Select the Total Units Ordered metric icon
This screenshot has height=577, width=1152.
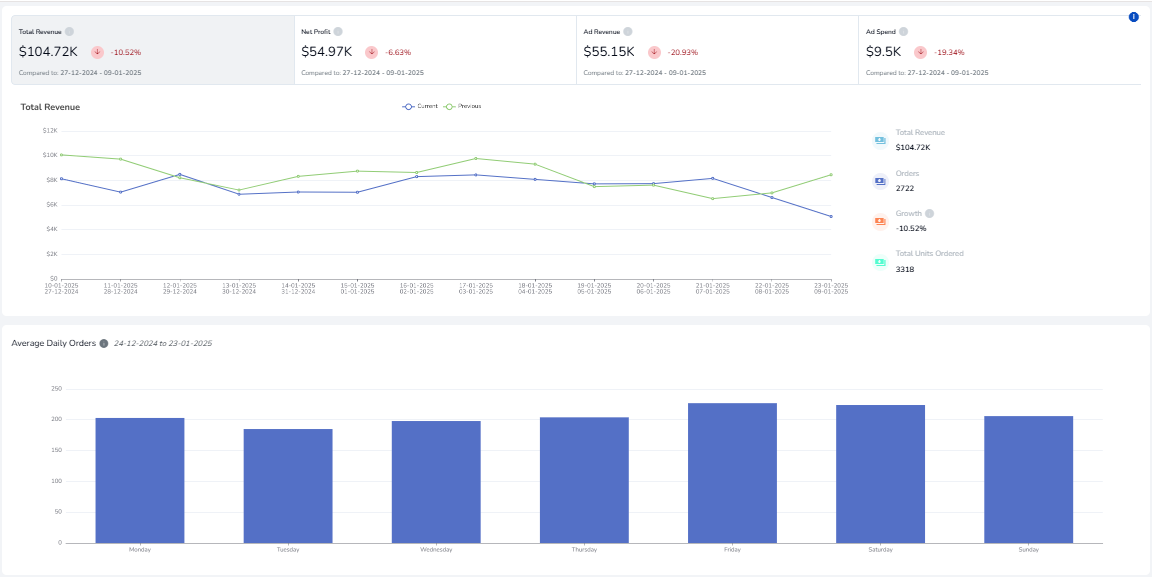tap(879, 260)
